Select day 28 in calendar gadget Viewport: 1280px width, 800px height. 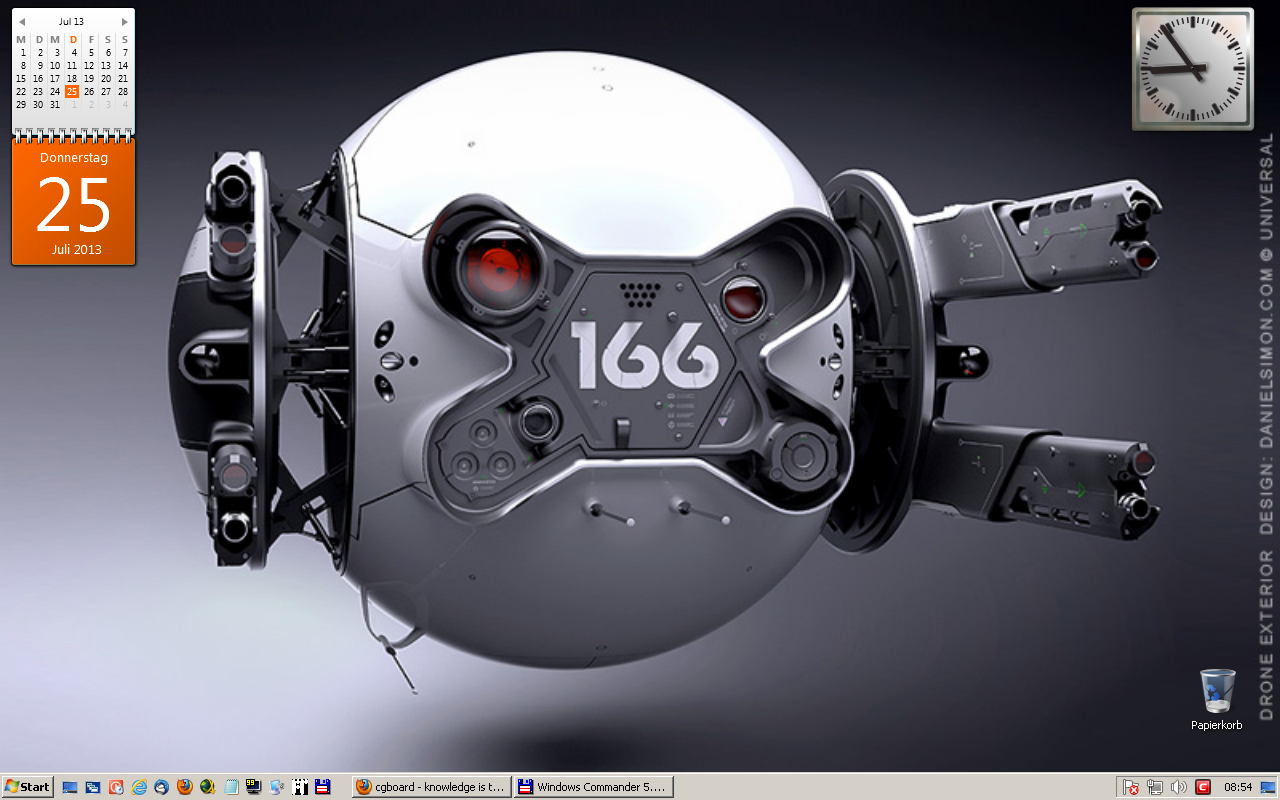pyautogui.click(x=123, y=91)
